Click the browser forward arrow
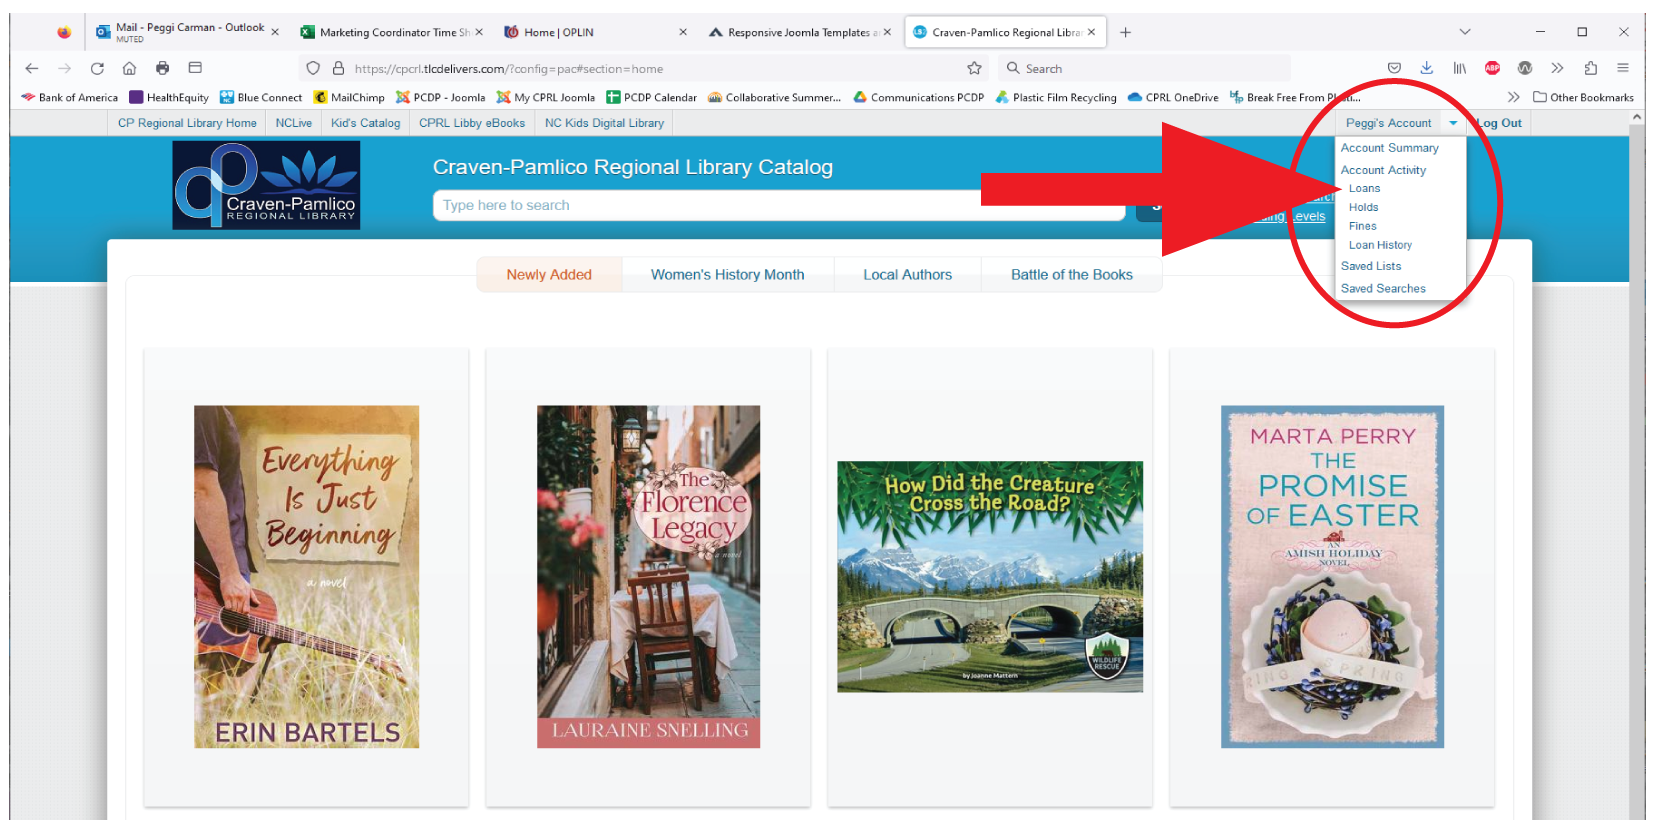Image resolution: width=1660 pixels, height=820 pixels. click(65, 68)
